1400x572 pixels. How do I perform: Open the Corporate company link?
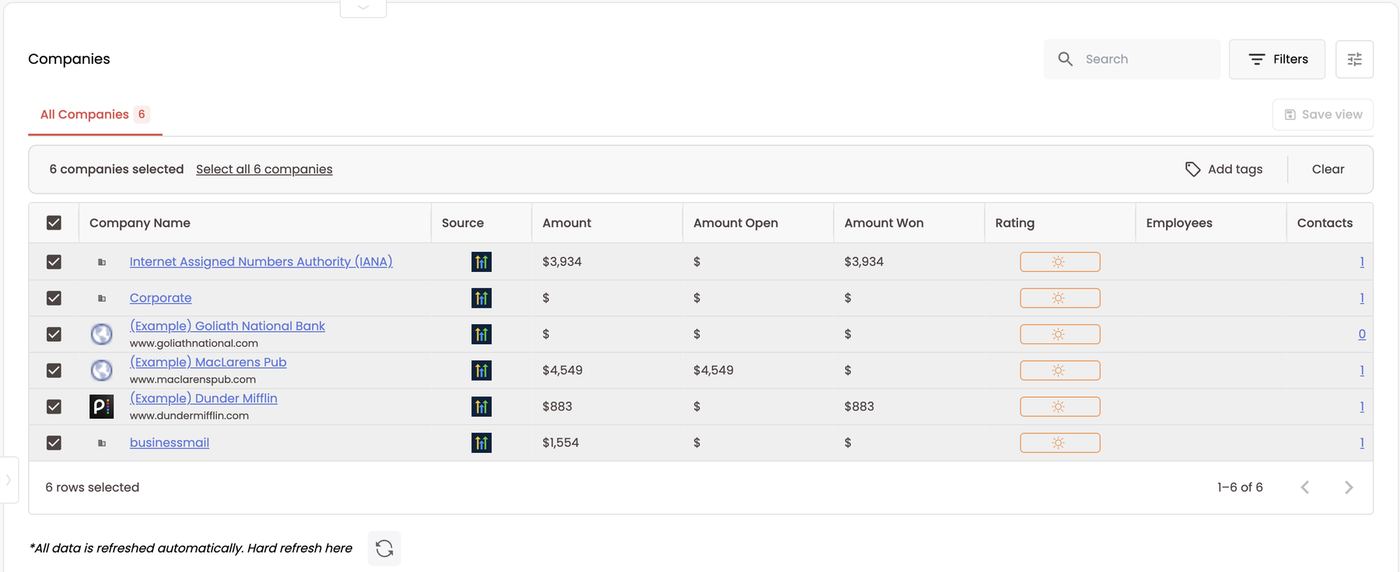tap(161, 298)
